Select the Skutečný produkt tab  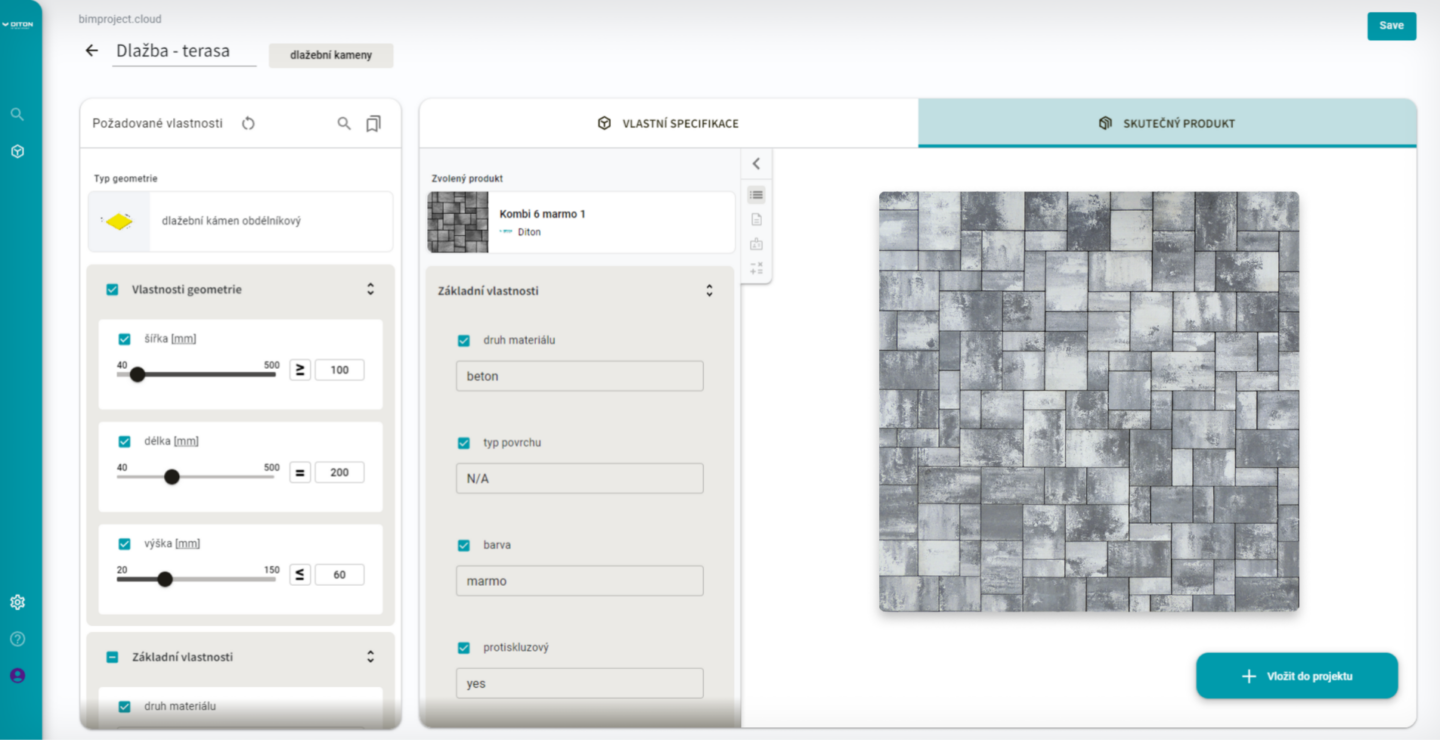(x=1166, y=124)
